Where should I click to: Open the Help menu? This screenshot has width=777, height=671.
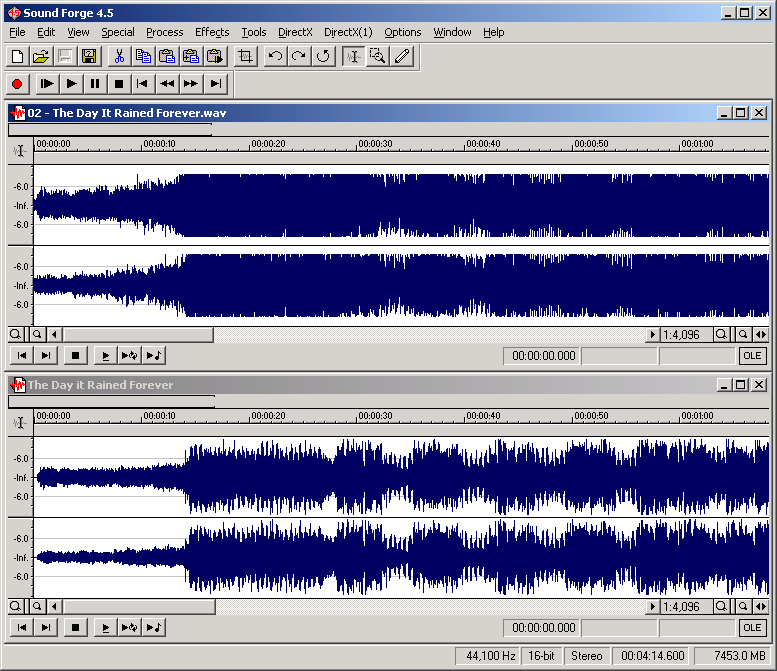[494, 32]
